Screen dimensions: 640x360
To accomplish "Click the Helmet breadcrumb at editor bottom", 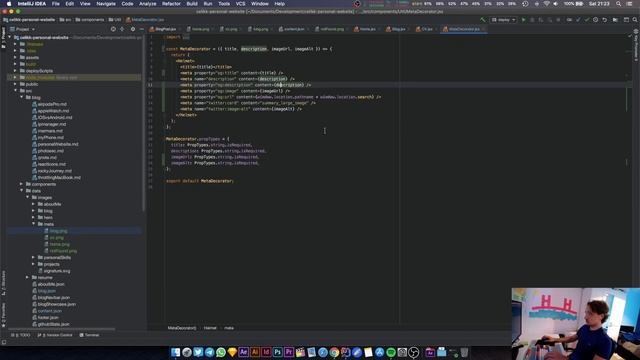I will coord(210,328).
